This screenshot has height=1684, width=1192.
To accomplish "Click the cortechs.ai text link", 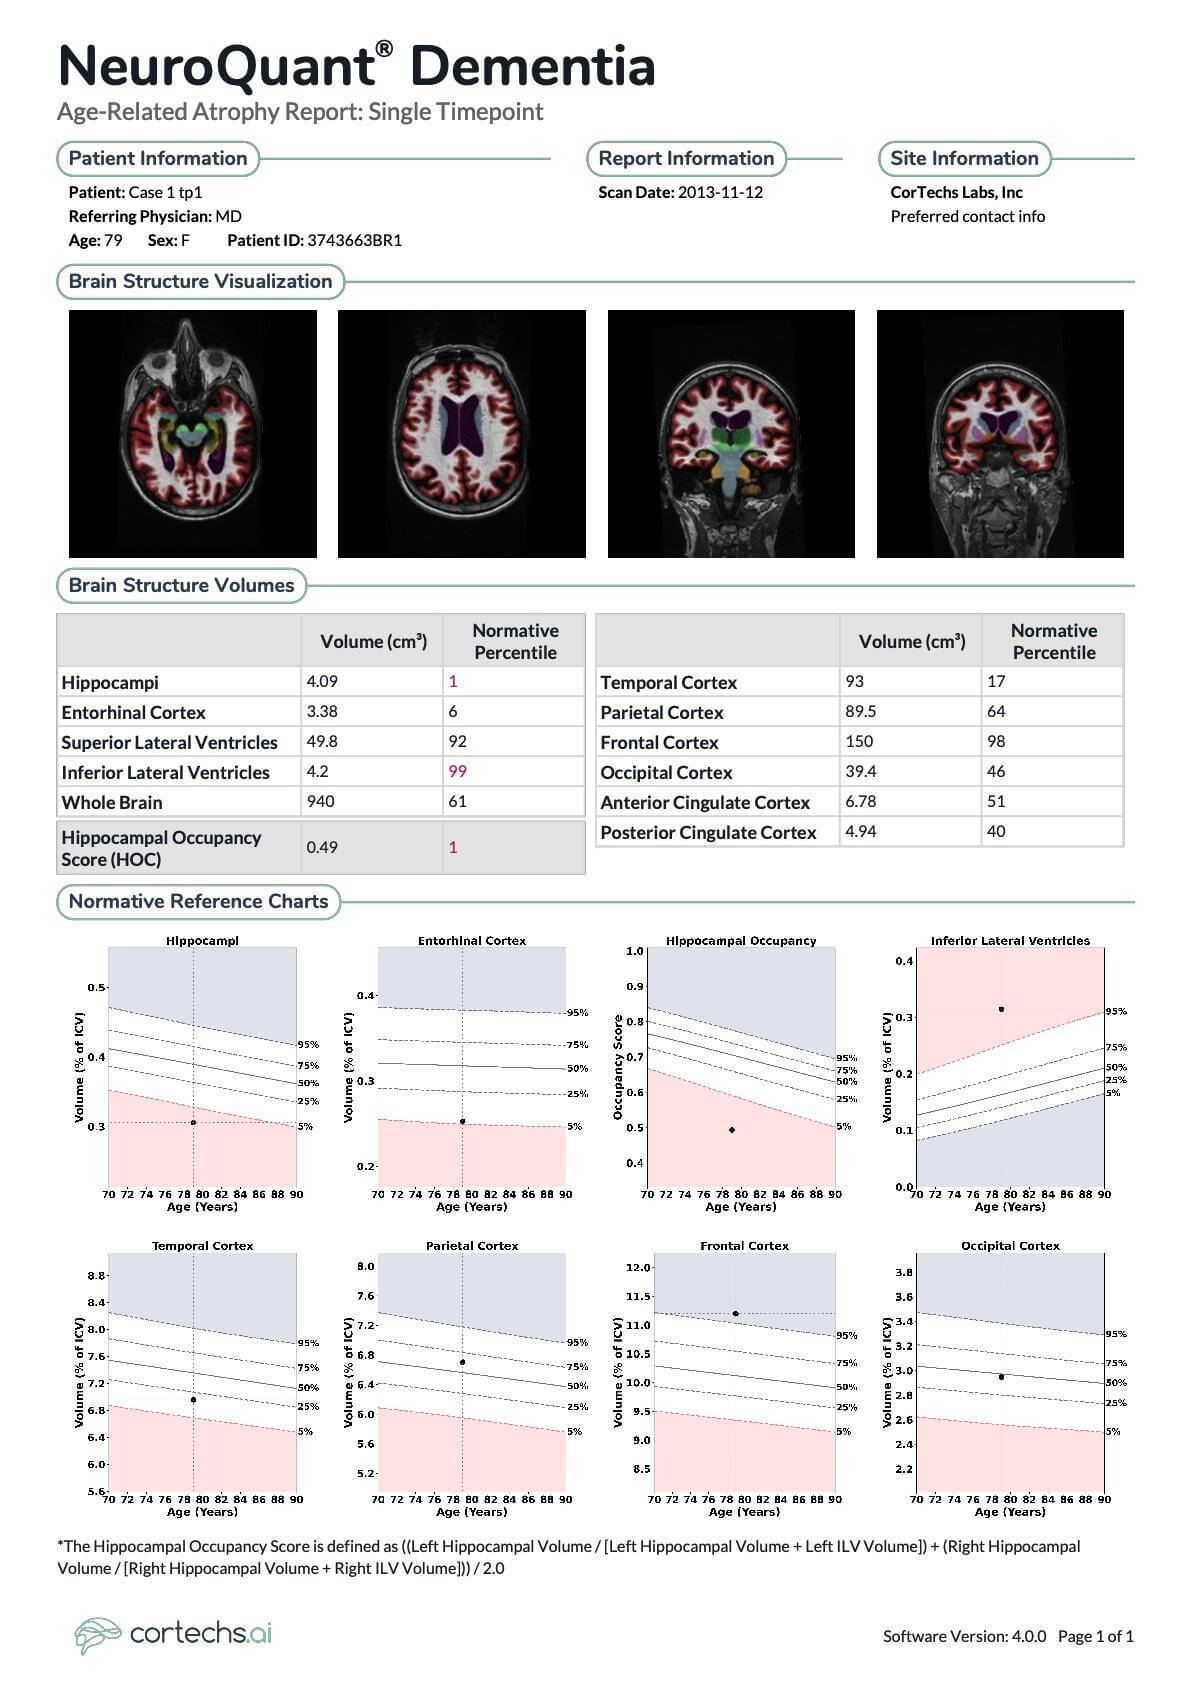I will (201, 1633).
